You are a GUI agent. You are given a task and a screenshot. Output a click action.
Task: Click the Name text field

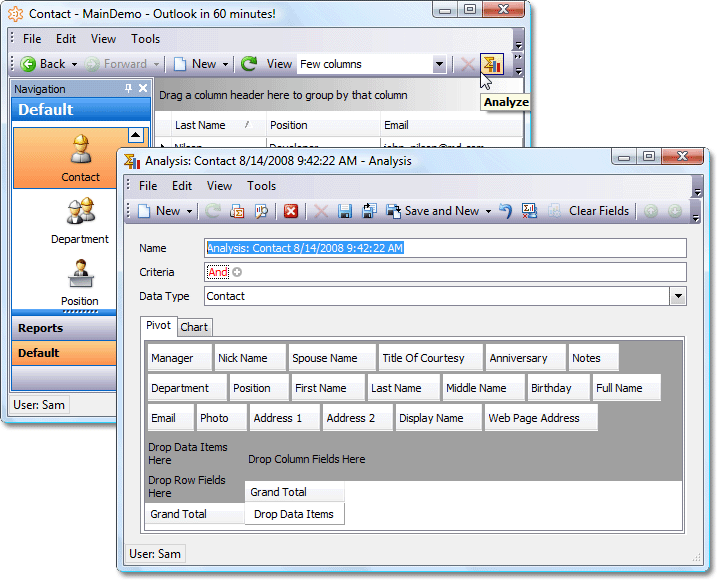(x=445, y=248)
